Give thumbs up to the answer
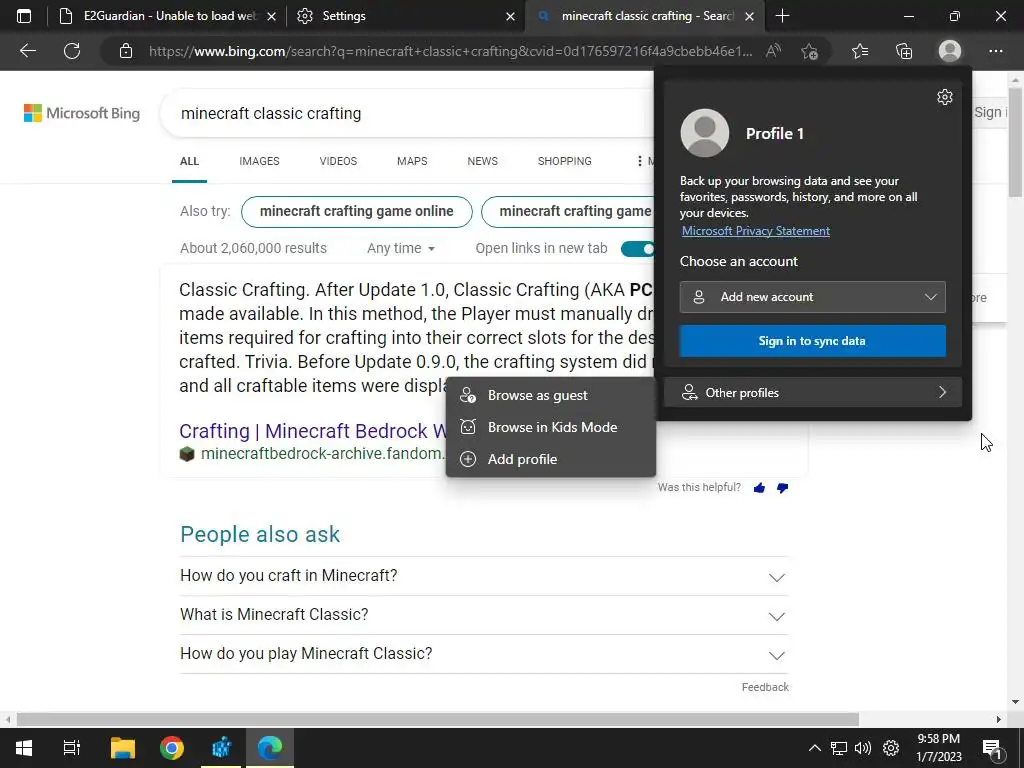 (759, 488)
